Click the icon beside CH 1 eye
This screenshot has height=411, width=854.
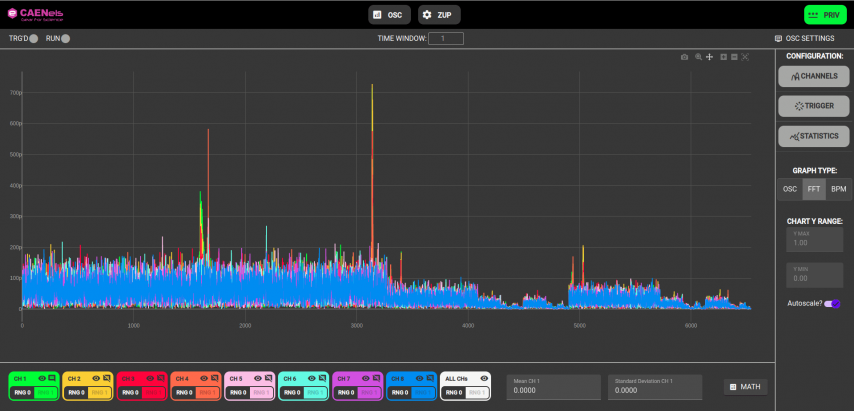click(x=52, y=378)
